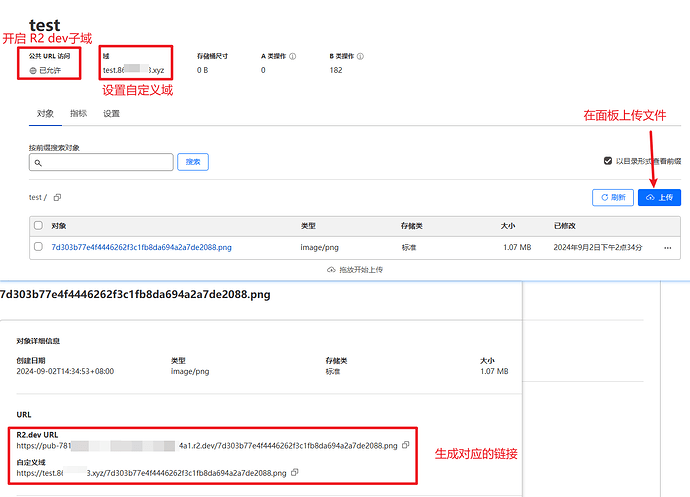
Task: Toggle the 以目录形式查看前缀 checkbox
Action: 608,161
